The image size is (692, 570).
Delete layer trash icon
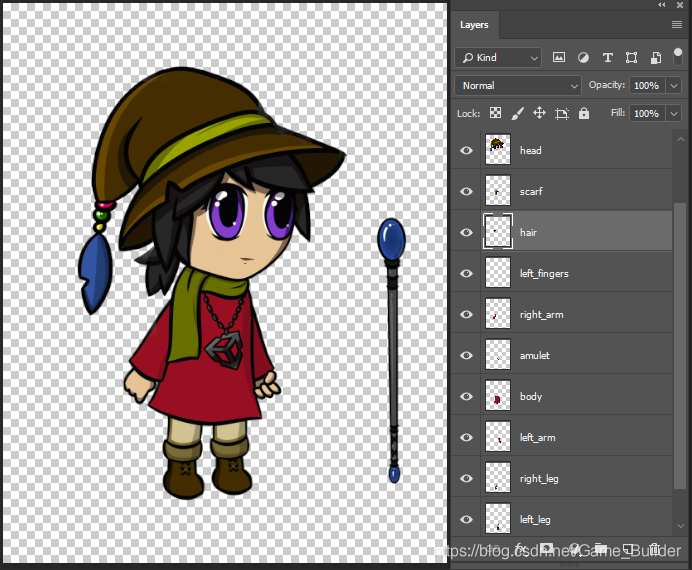(x=654, y=549)
